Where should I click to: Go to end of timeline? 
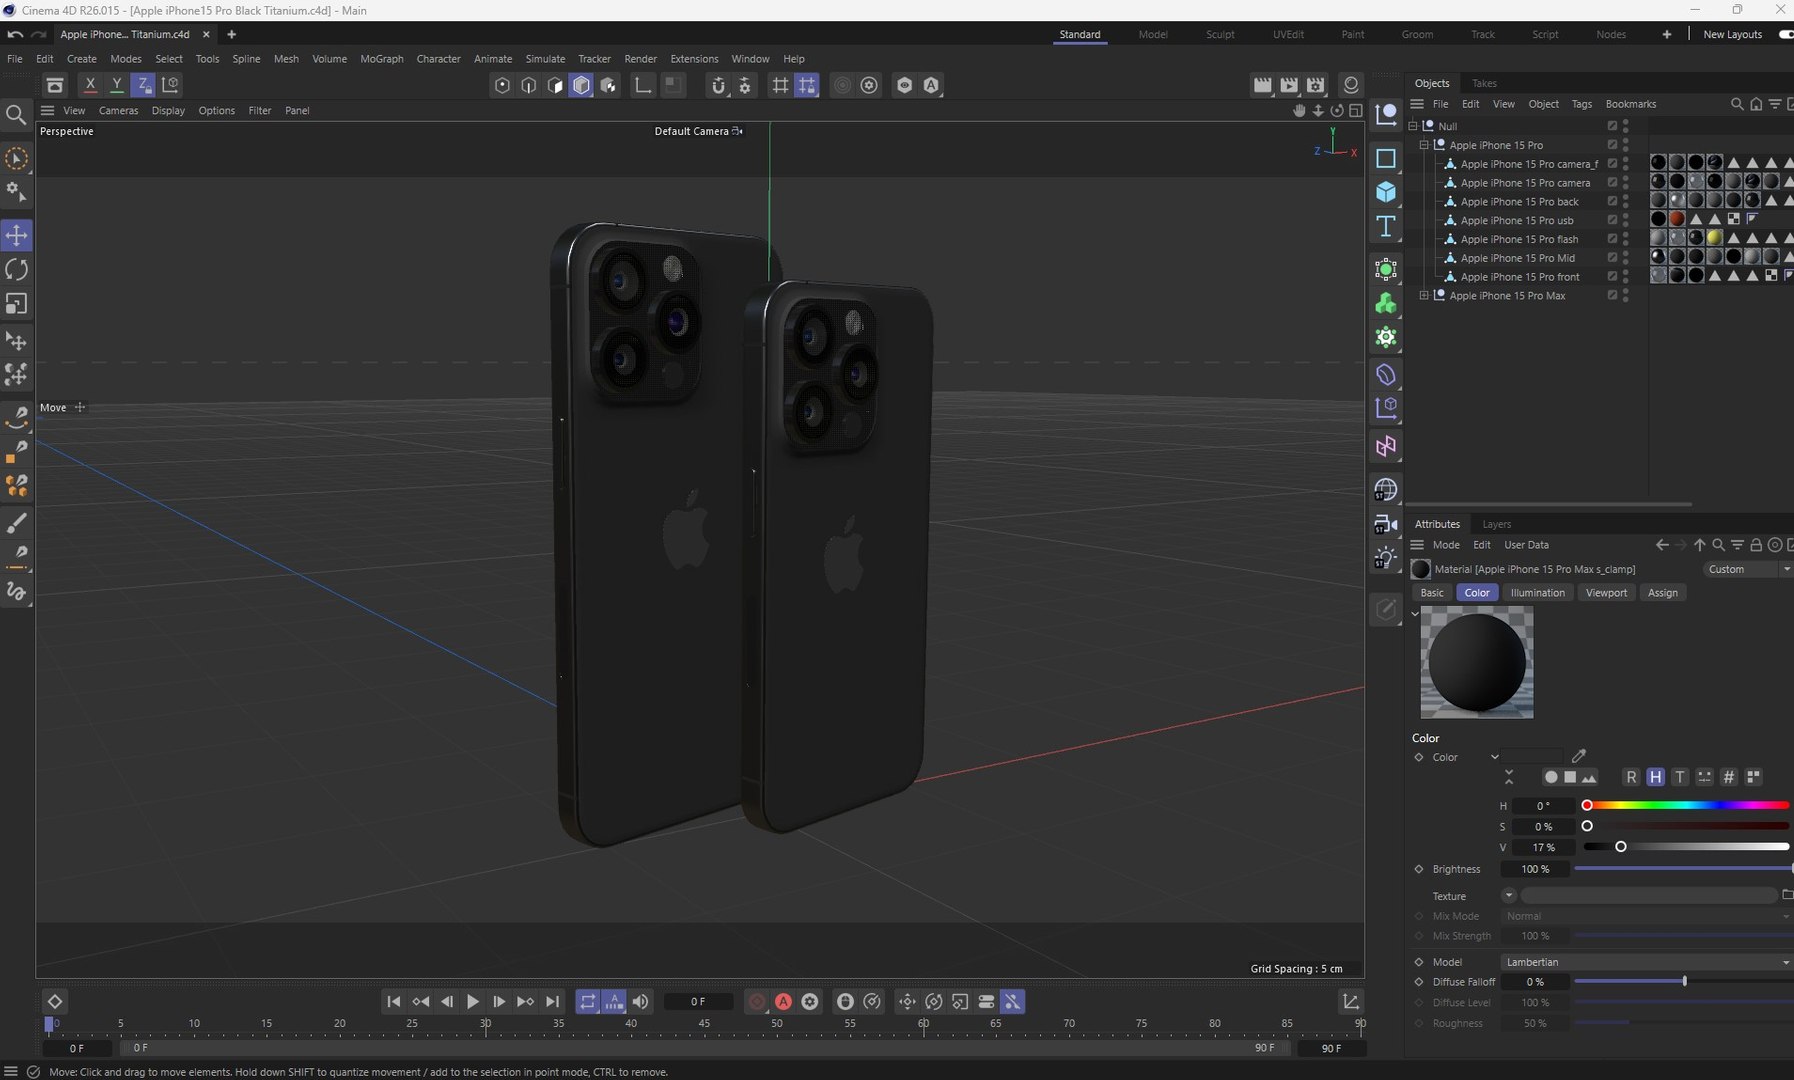coord(552,1002)
